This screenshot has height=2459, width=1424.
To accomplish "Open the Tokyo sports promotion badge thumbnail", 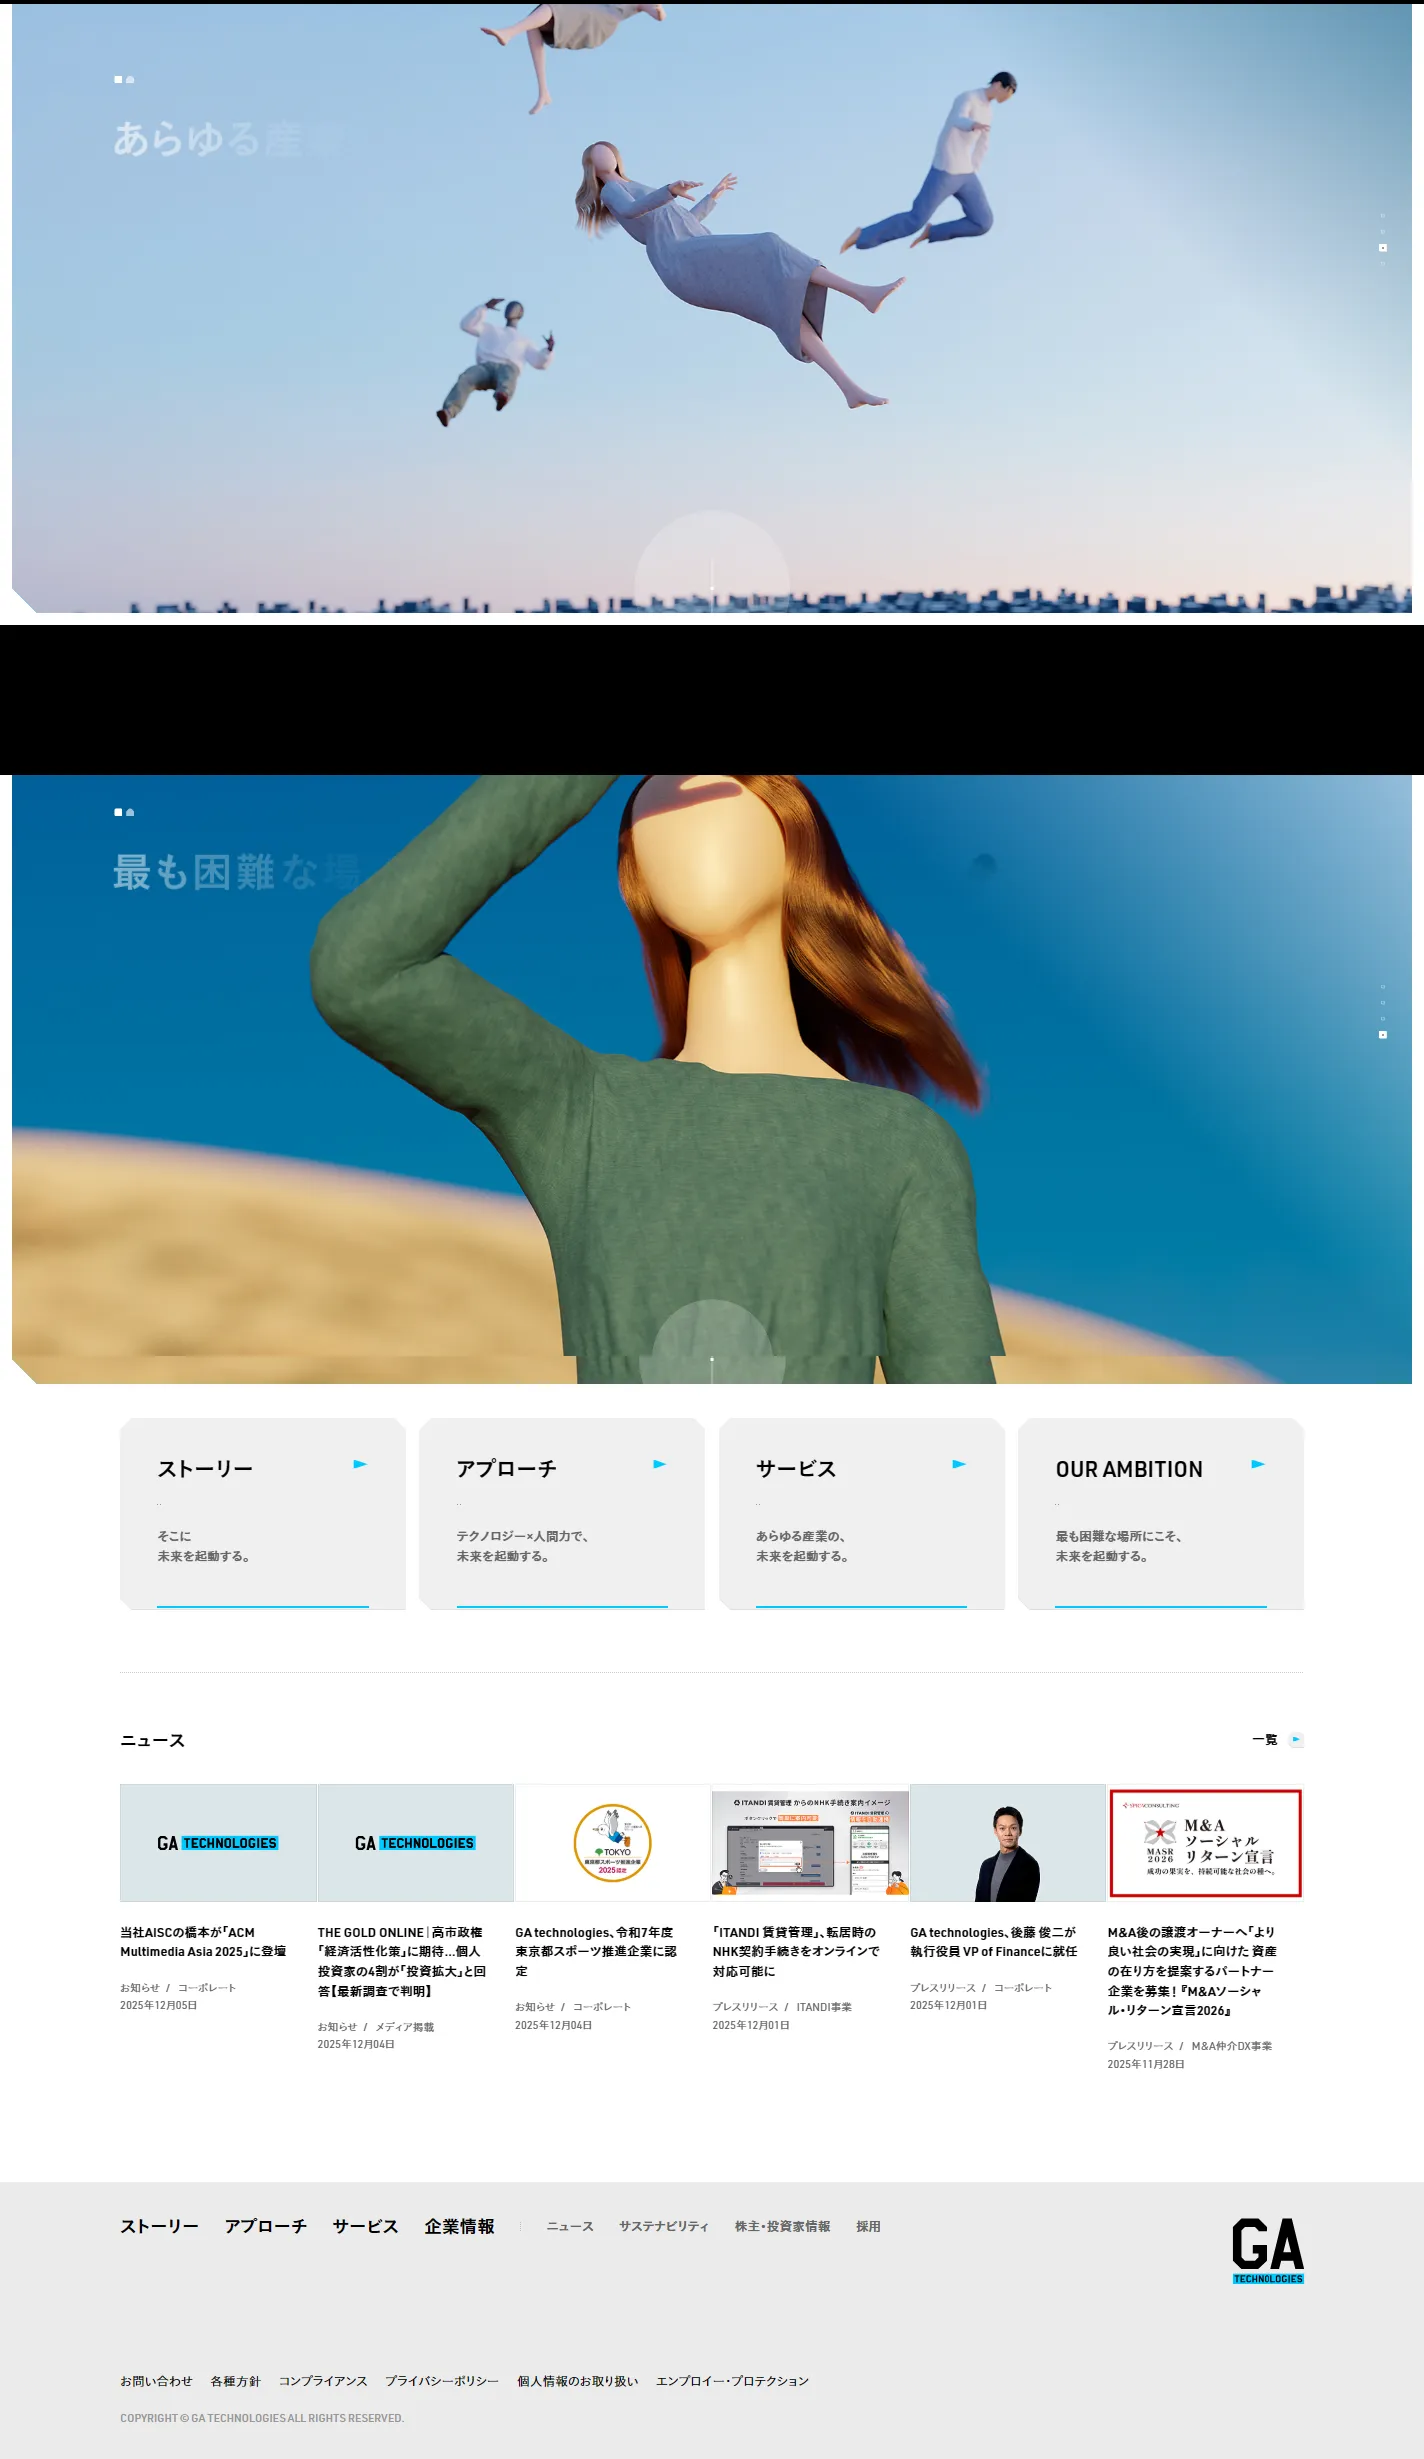I will coord(612,1843).
